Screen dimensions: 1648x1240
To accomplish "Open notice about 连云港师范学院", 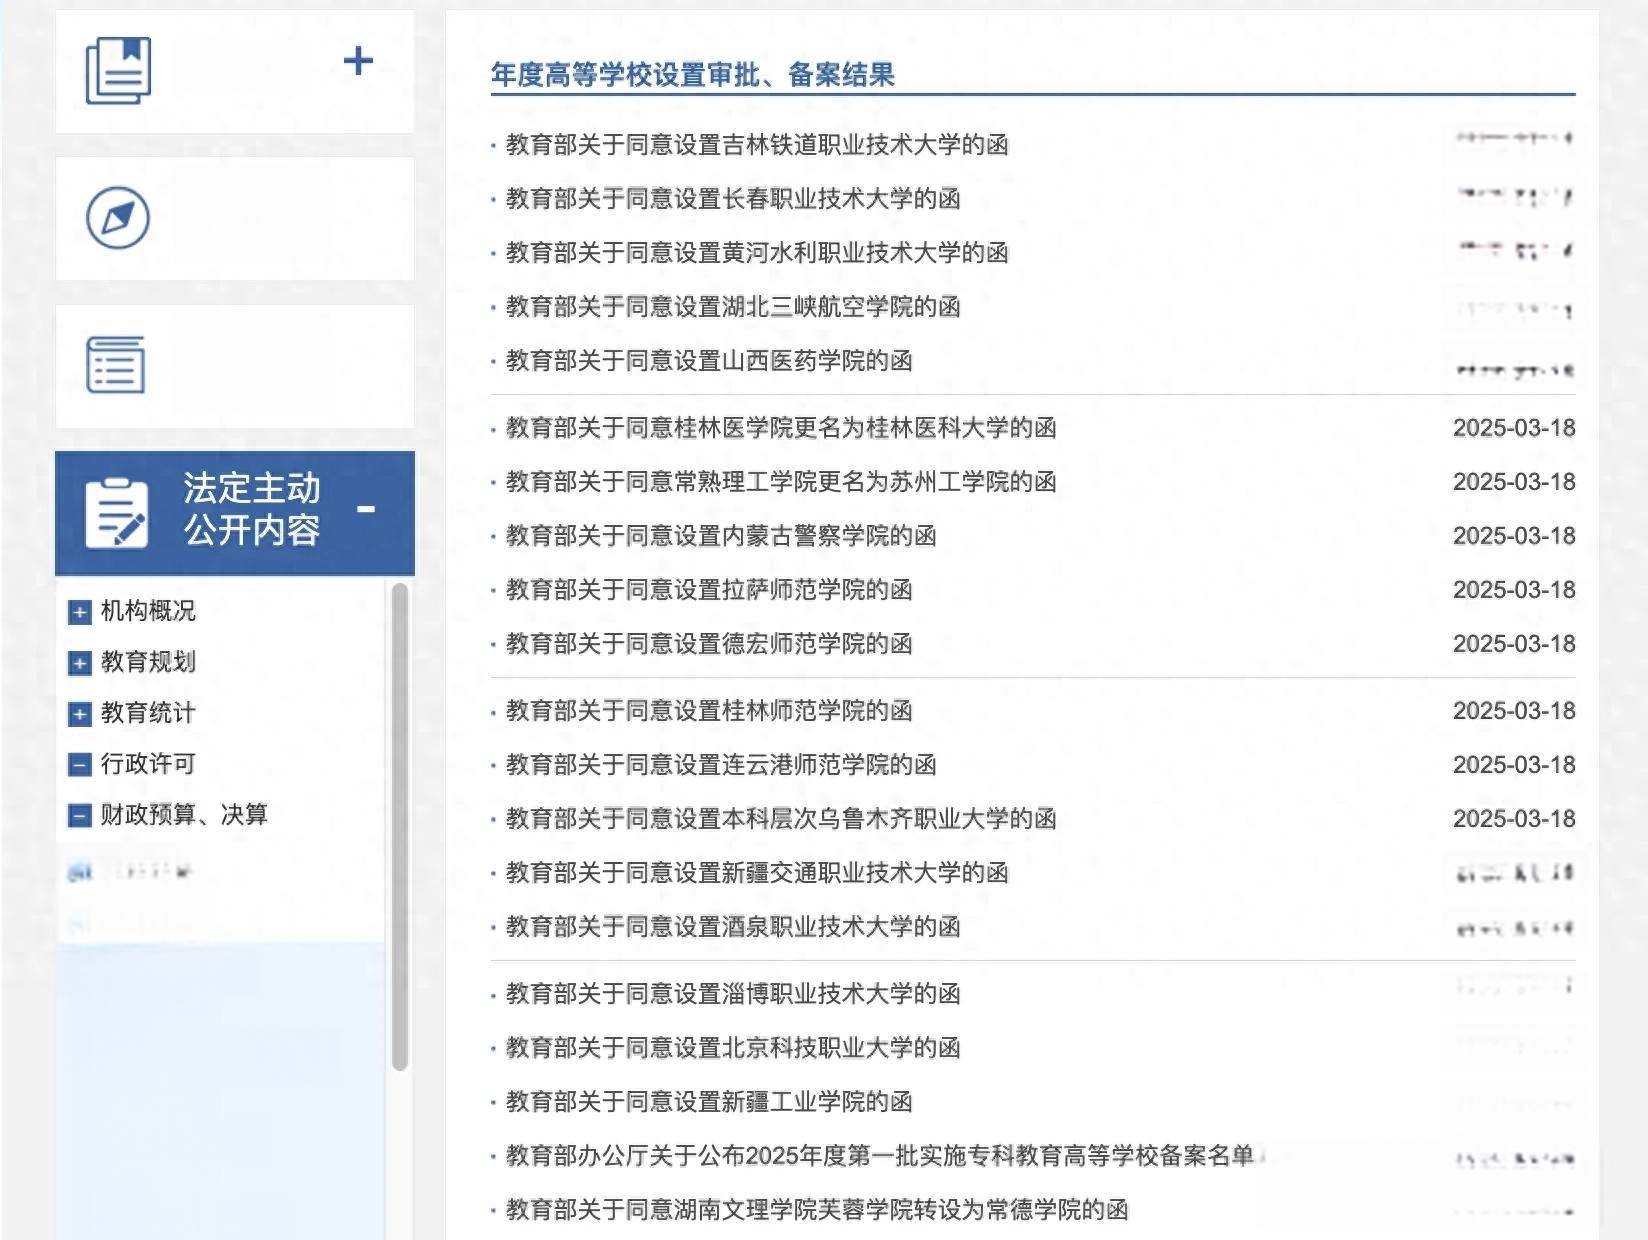I will (x=721, y=765).
